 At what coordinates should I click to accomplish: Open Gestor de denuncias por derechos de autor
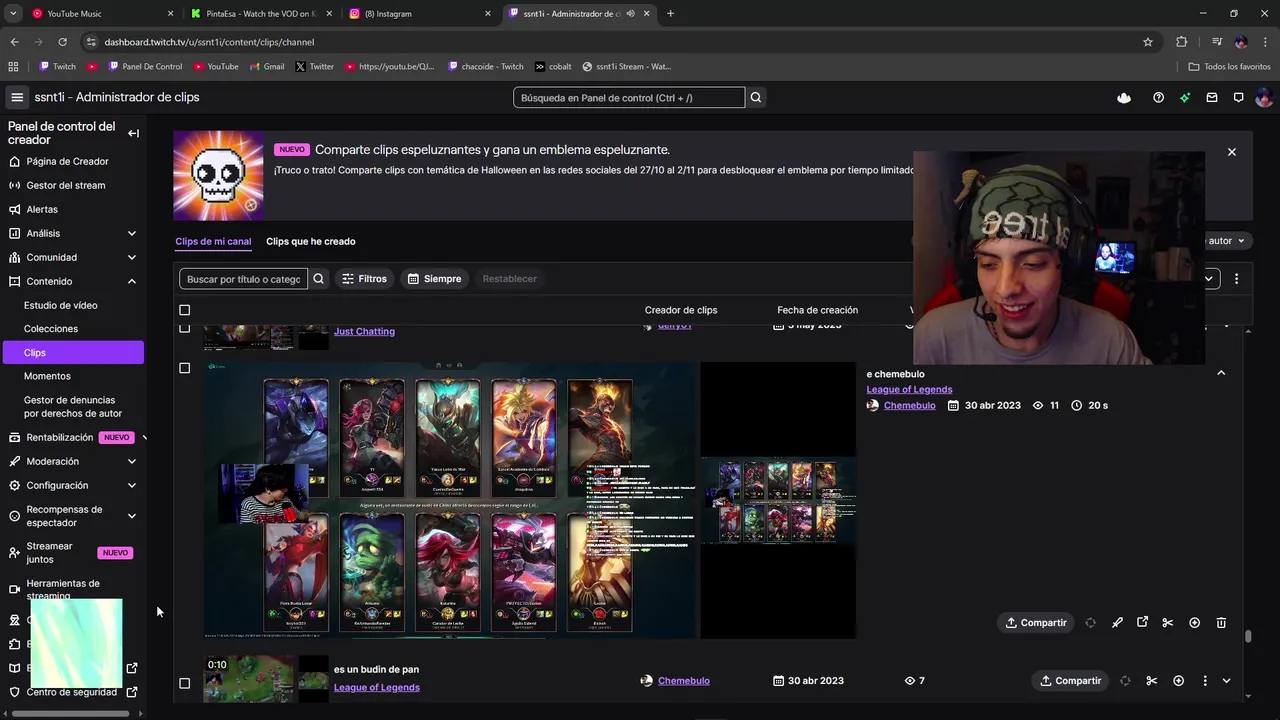(73, 406)
